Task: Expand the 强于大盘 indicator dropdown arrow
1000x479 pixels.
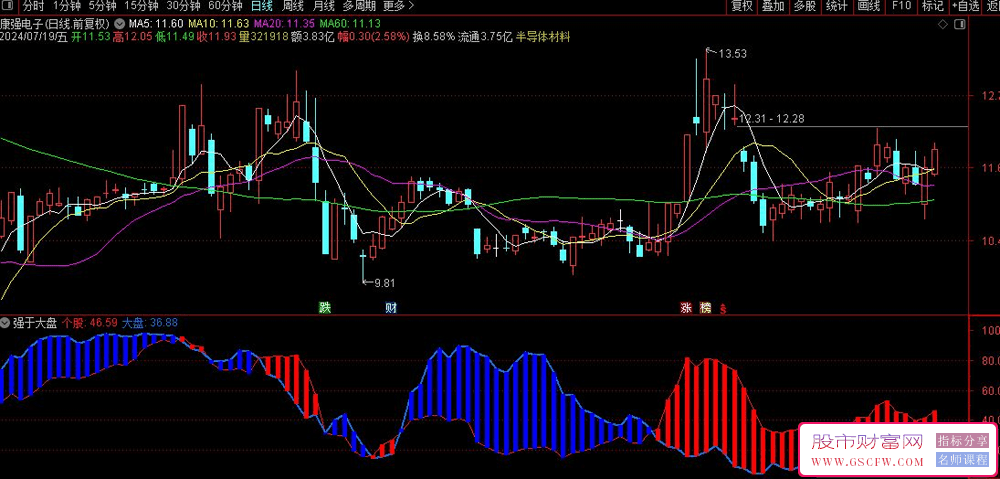Action: point(6,323)
